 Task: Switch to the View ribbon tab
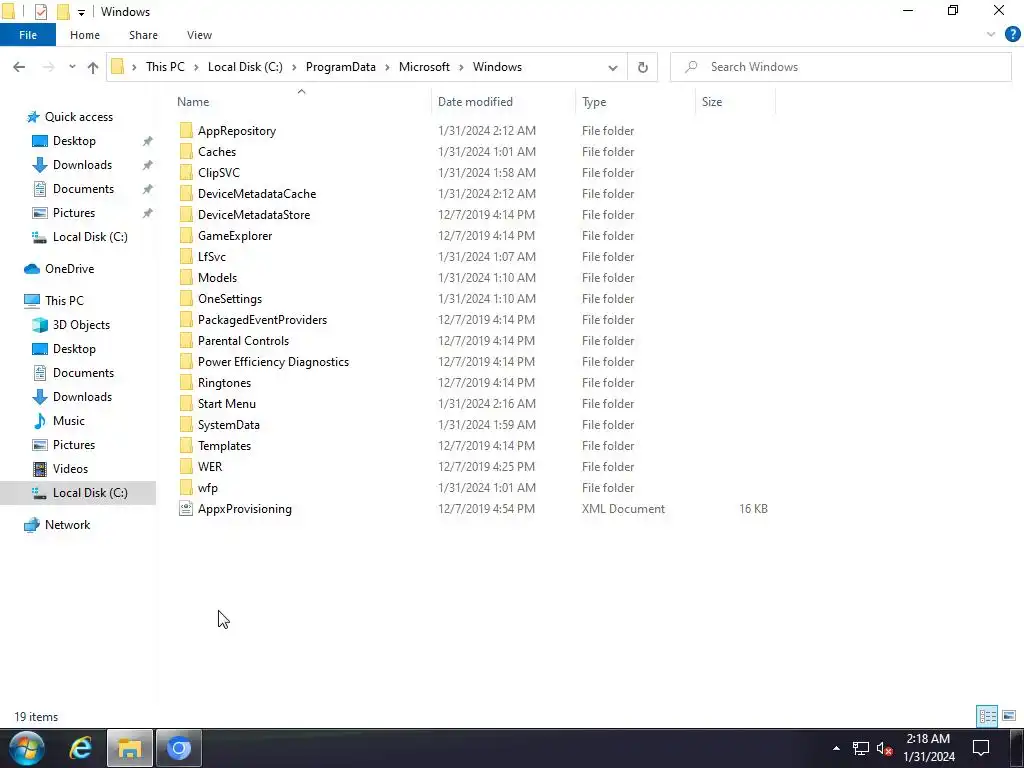coord(199,35)
